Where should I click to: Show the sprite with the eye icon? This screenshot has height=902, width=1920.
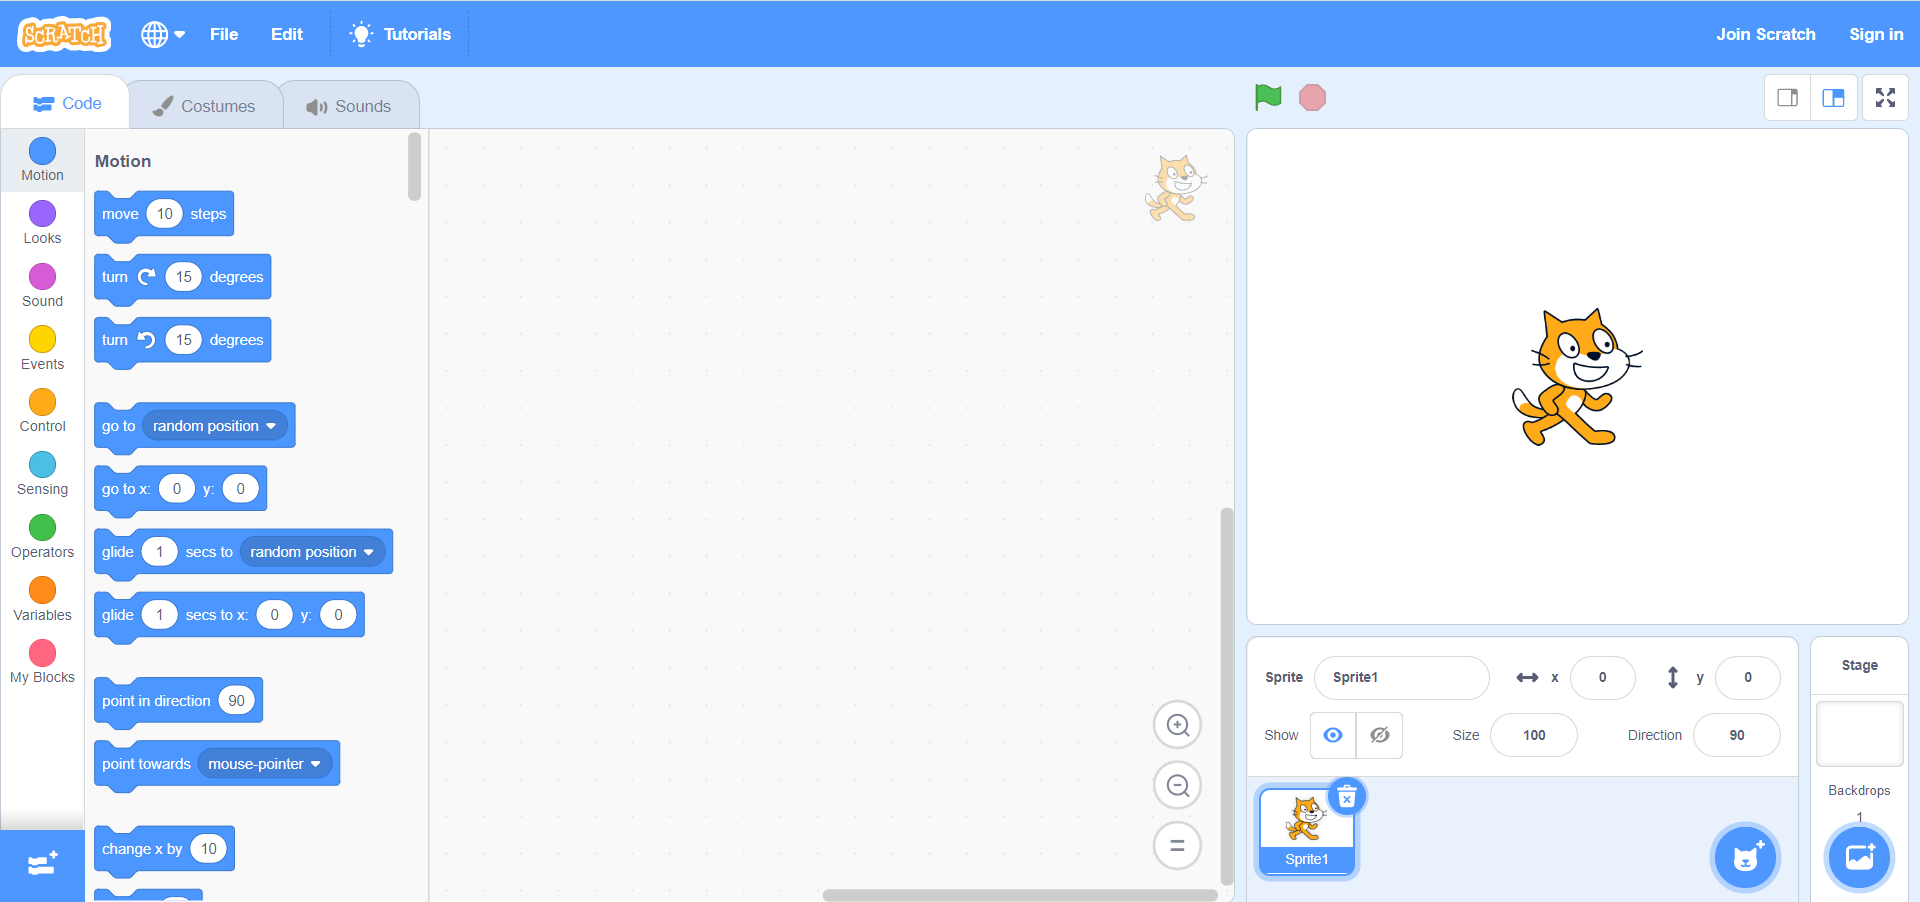point(1333,735)
